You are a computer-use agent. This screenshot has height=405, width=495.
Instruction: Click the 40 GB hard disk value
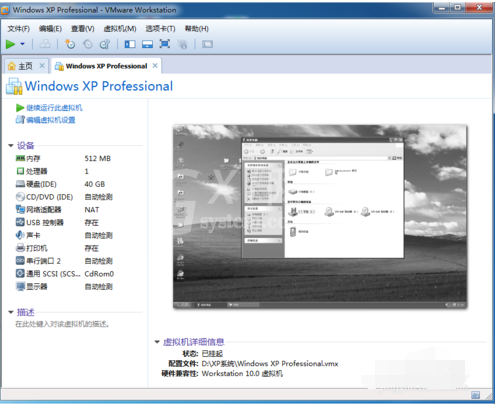pos(95,184)
